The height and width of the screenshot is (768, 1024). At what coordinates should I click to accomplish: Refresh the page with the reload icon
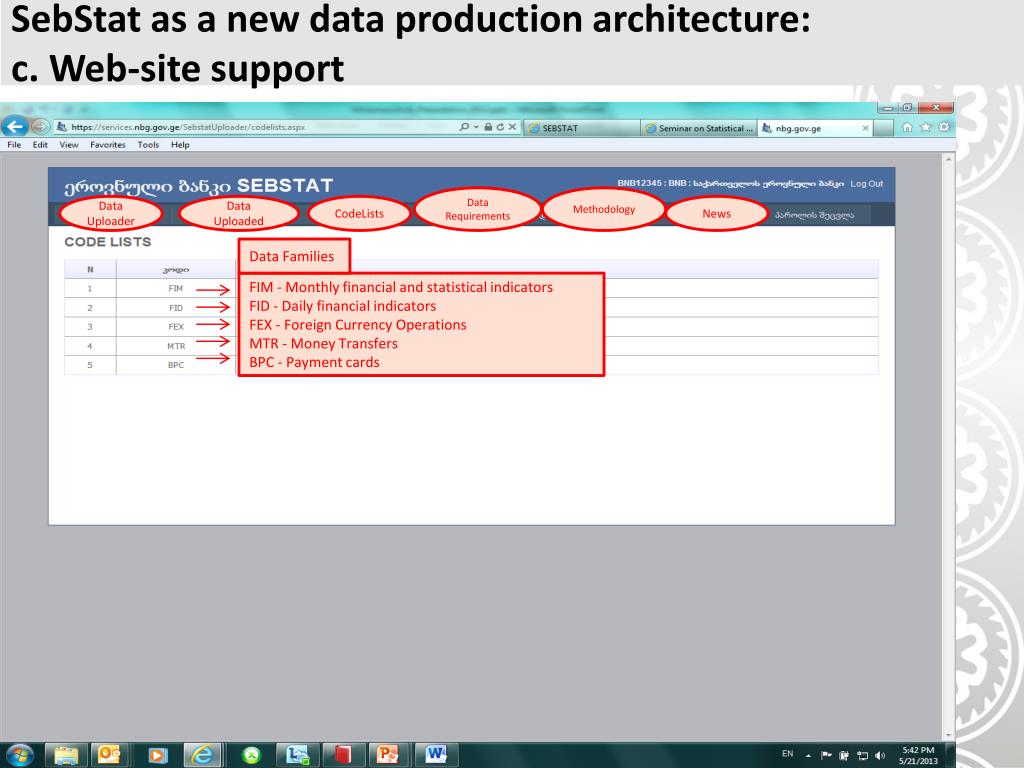[x=500, y=127]
